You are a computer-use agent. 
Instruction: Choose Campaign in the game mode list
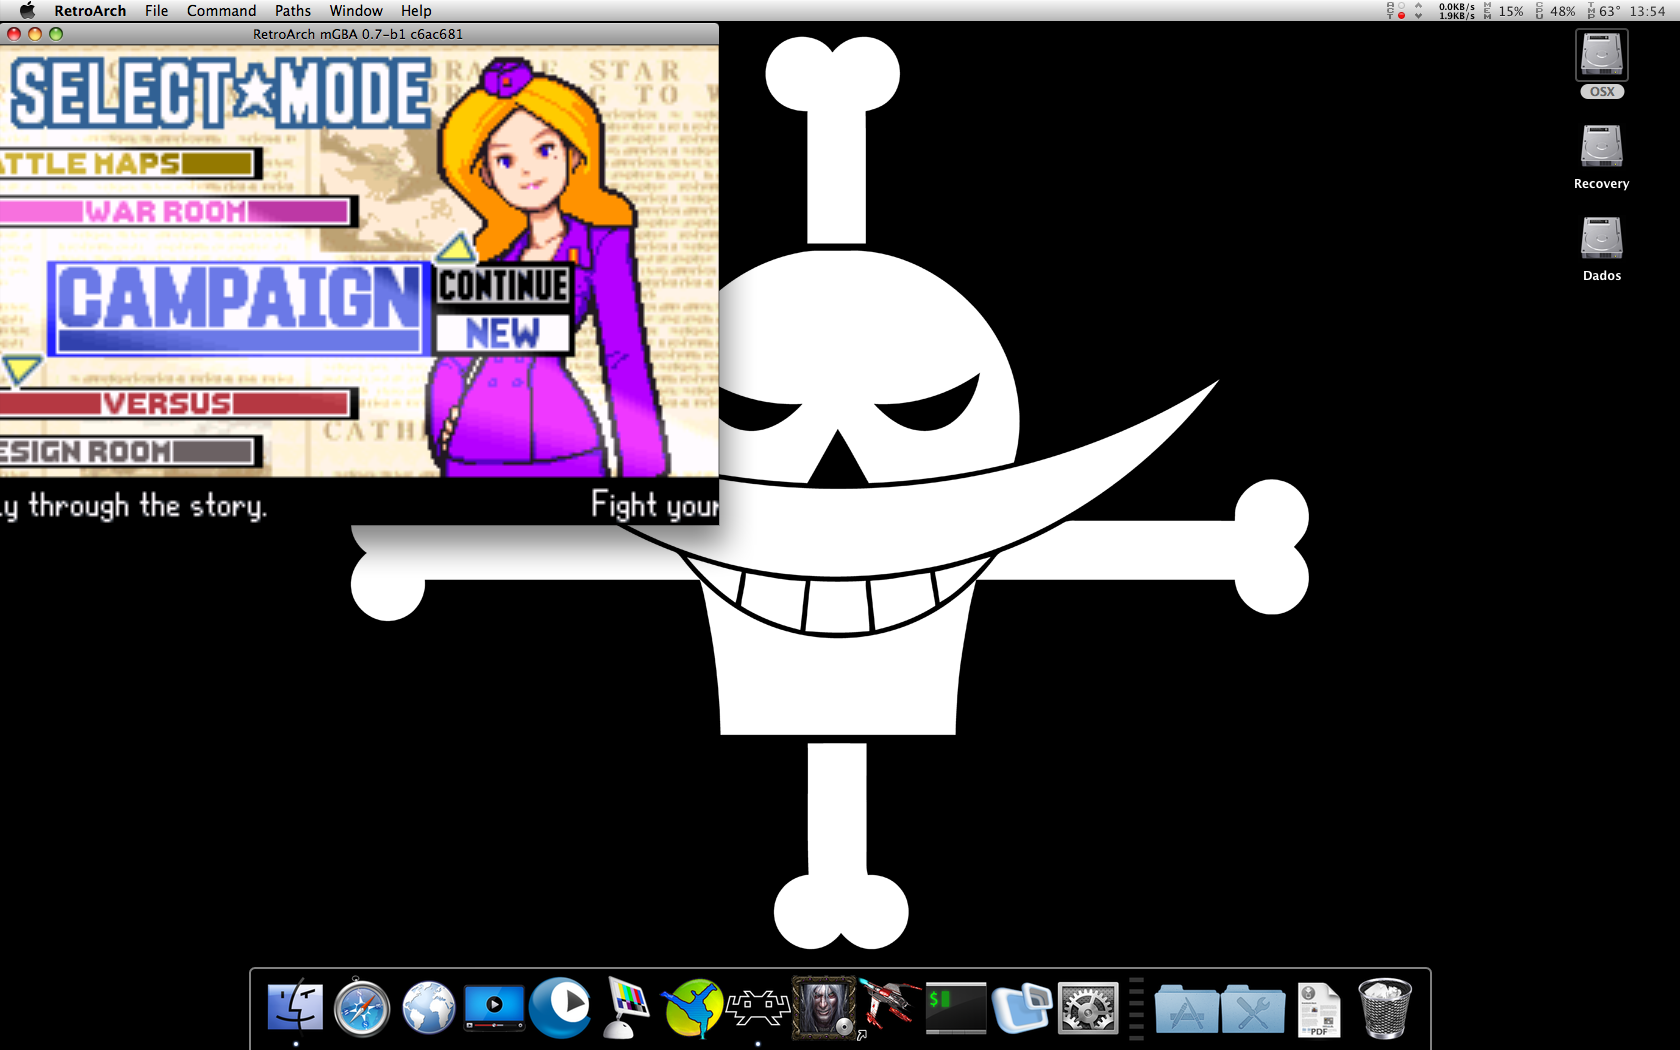pyautogui.click(x=240, y=308)
